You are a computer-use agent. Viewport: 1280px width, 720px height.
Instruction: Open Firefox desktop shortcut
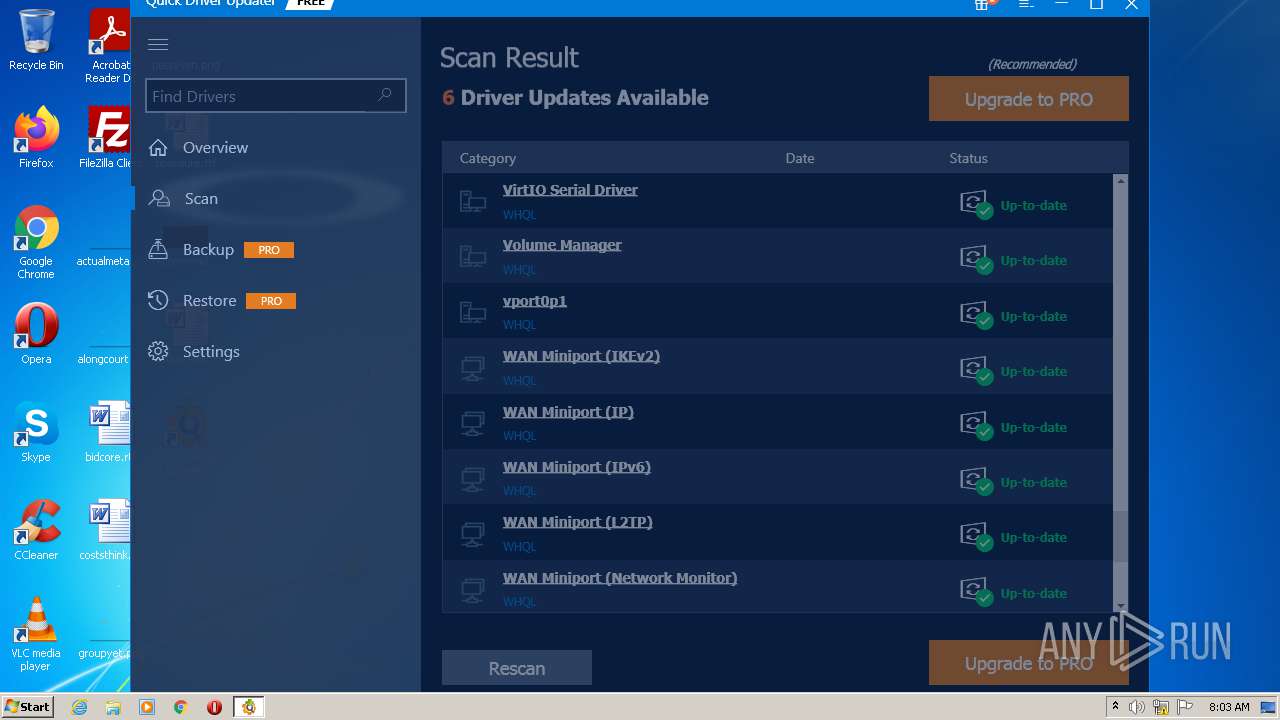[x=36, y=137]
